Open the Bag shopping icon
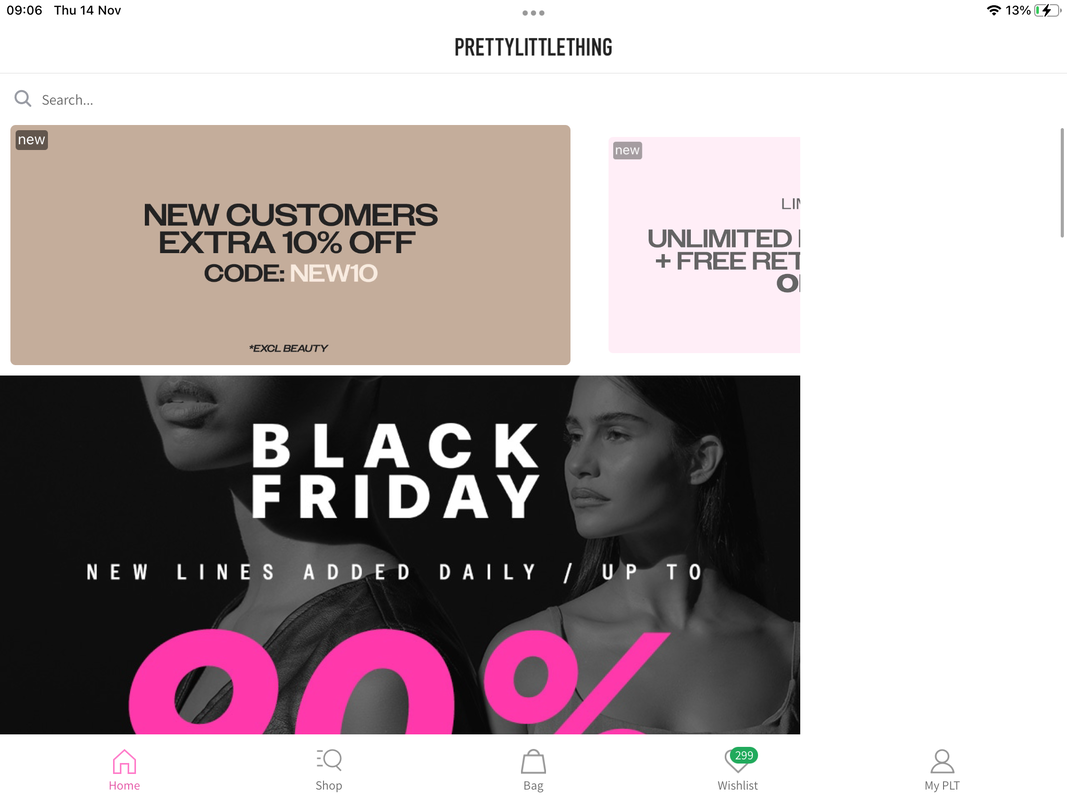The image size is (1067, 800). tap(534, 762)
